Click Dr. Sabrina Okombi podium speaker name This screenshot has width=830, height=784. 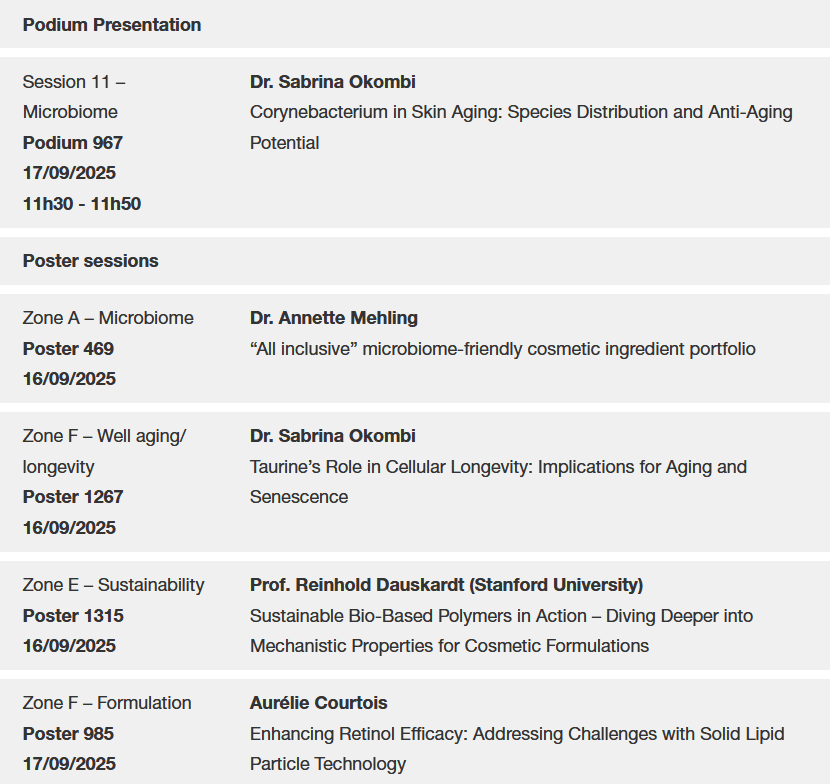pyautogui.click(x=332, y=82)
